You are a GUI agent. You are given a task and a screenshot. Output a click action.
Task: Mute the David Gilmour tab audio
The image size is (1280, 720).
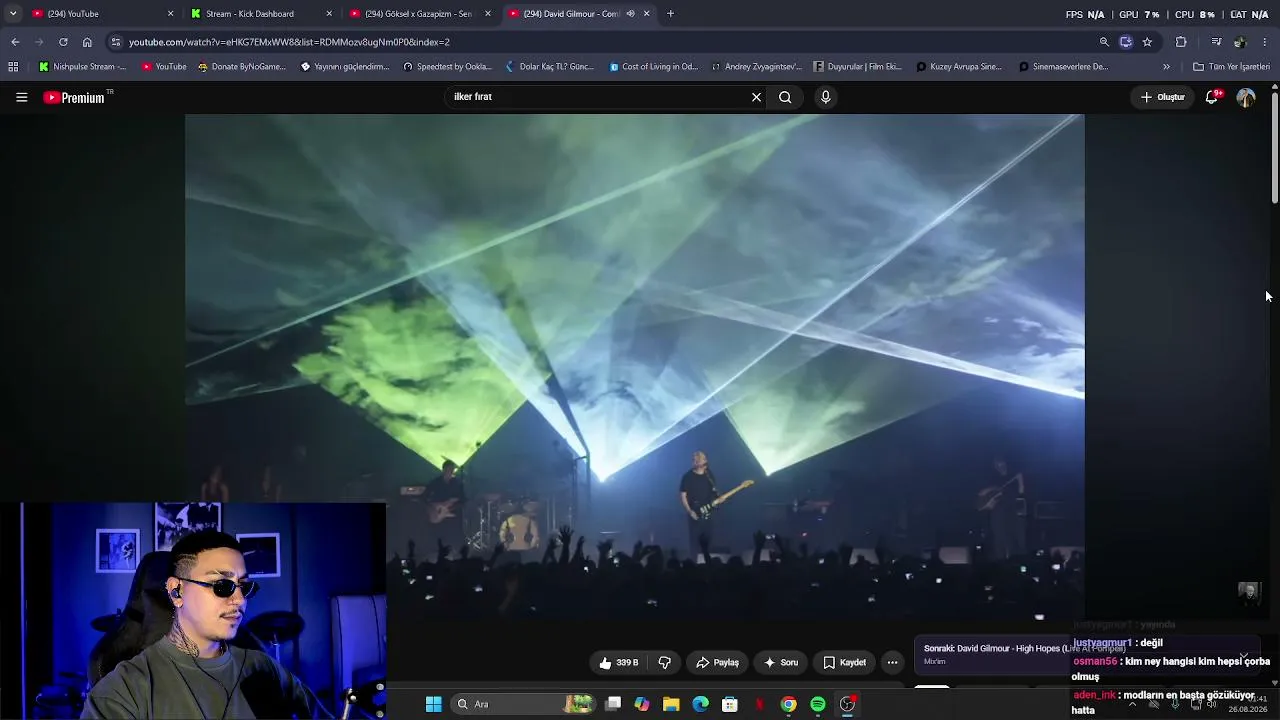(630, 14)
